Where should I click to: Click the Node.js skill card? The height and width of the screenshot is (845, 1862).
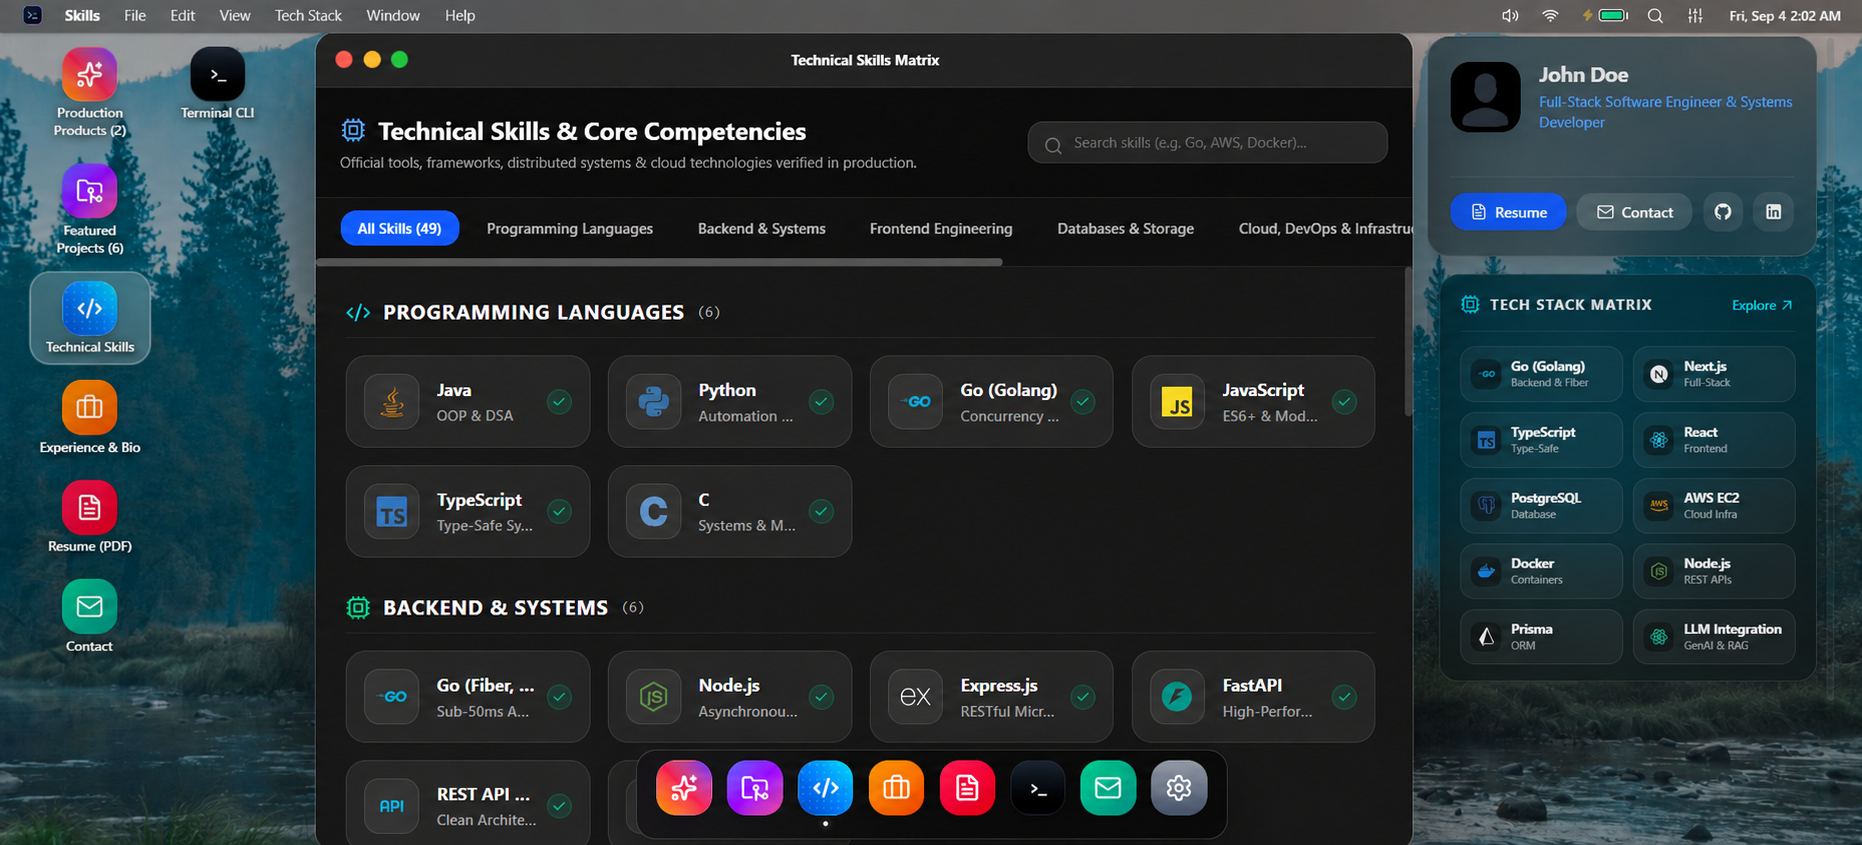coord(730,697)
